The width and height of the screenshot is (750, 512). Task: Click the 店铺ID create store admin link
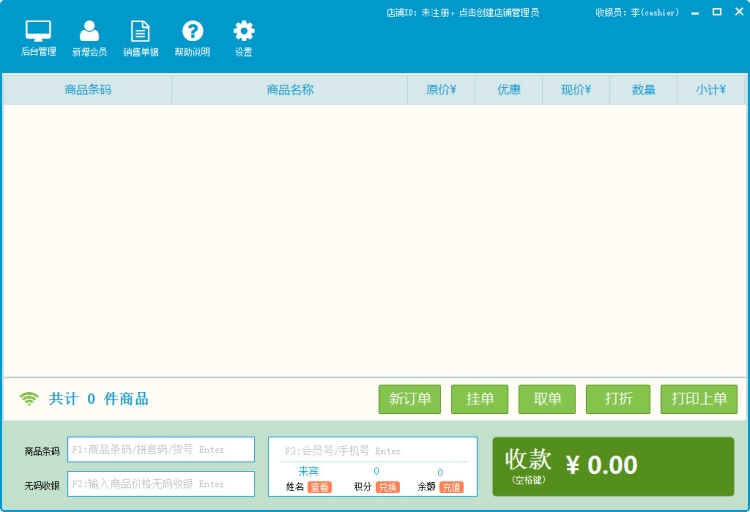point(462,13)
